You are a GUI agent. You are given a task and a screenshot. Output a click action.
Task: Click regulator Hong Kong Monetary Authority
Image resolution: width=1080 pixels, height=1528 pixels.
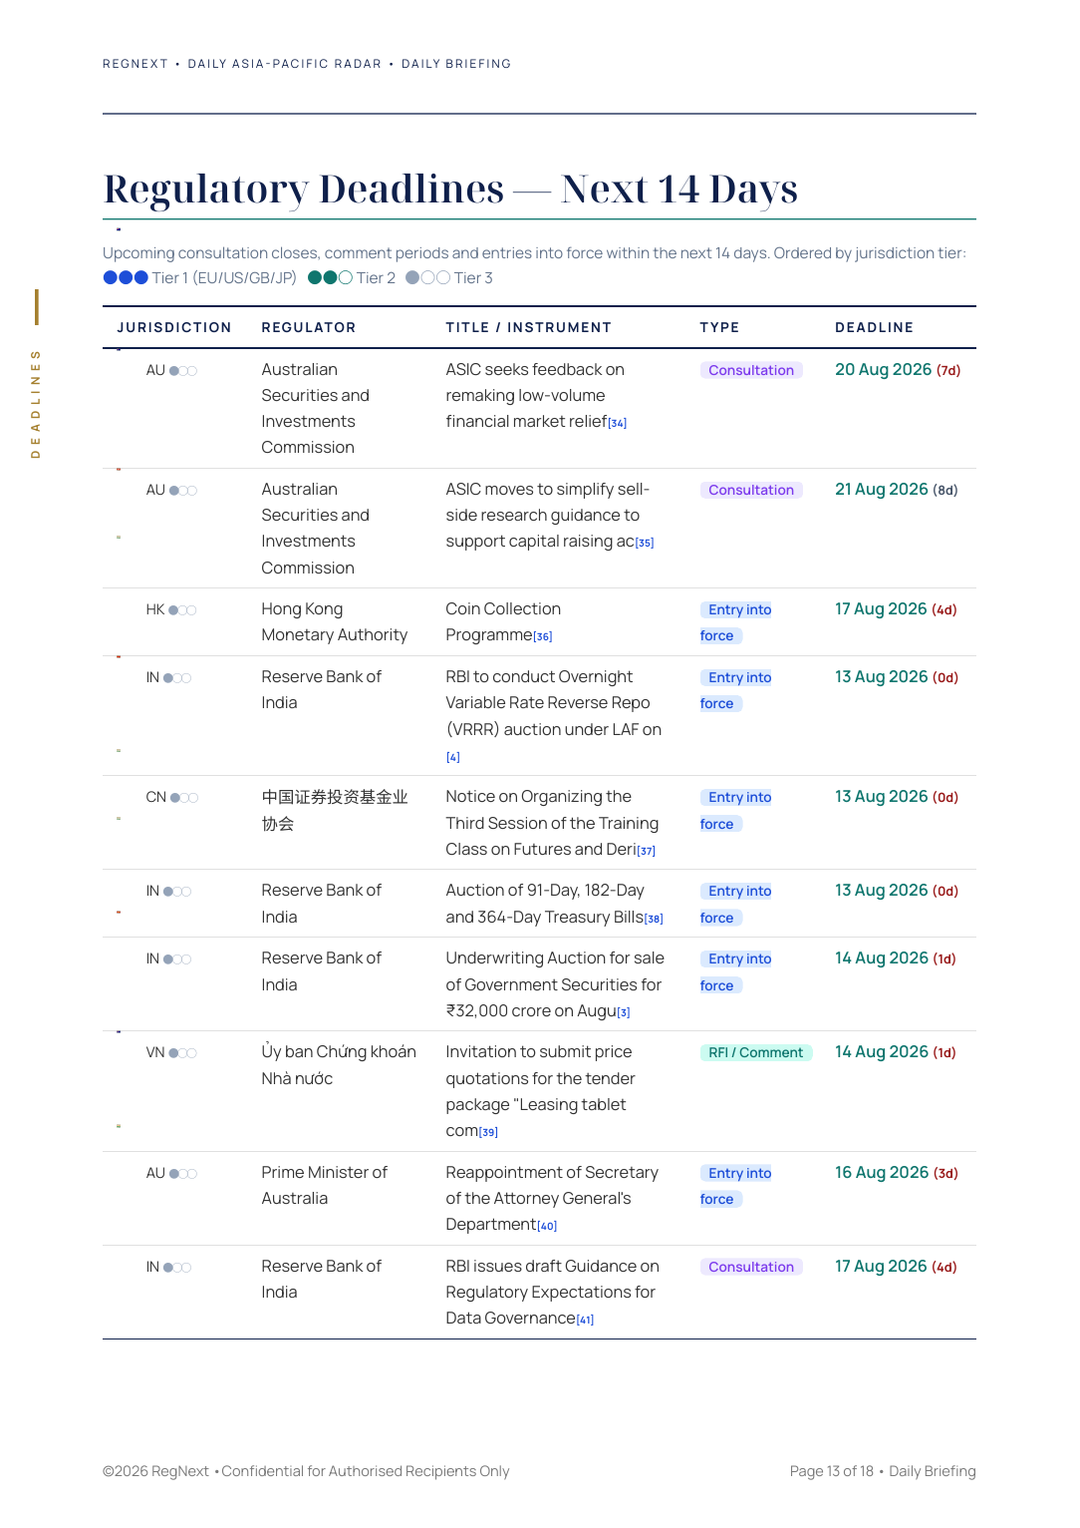coord(335,622)
